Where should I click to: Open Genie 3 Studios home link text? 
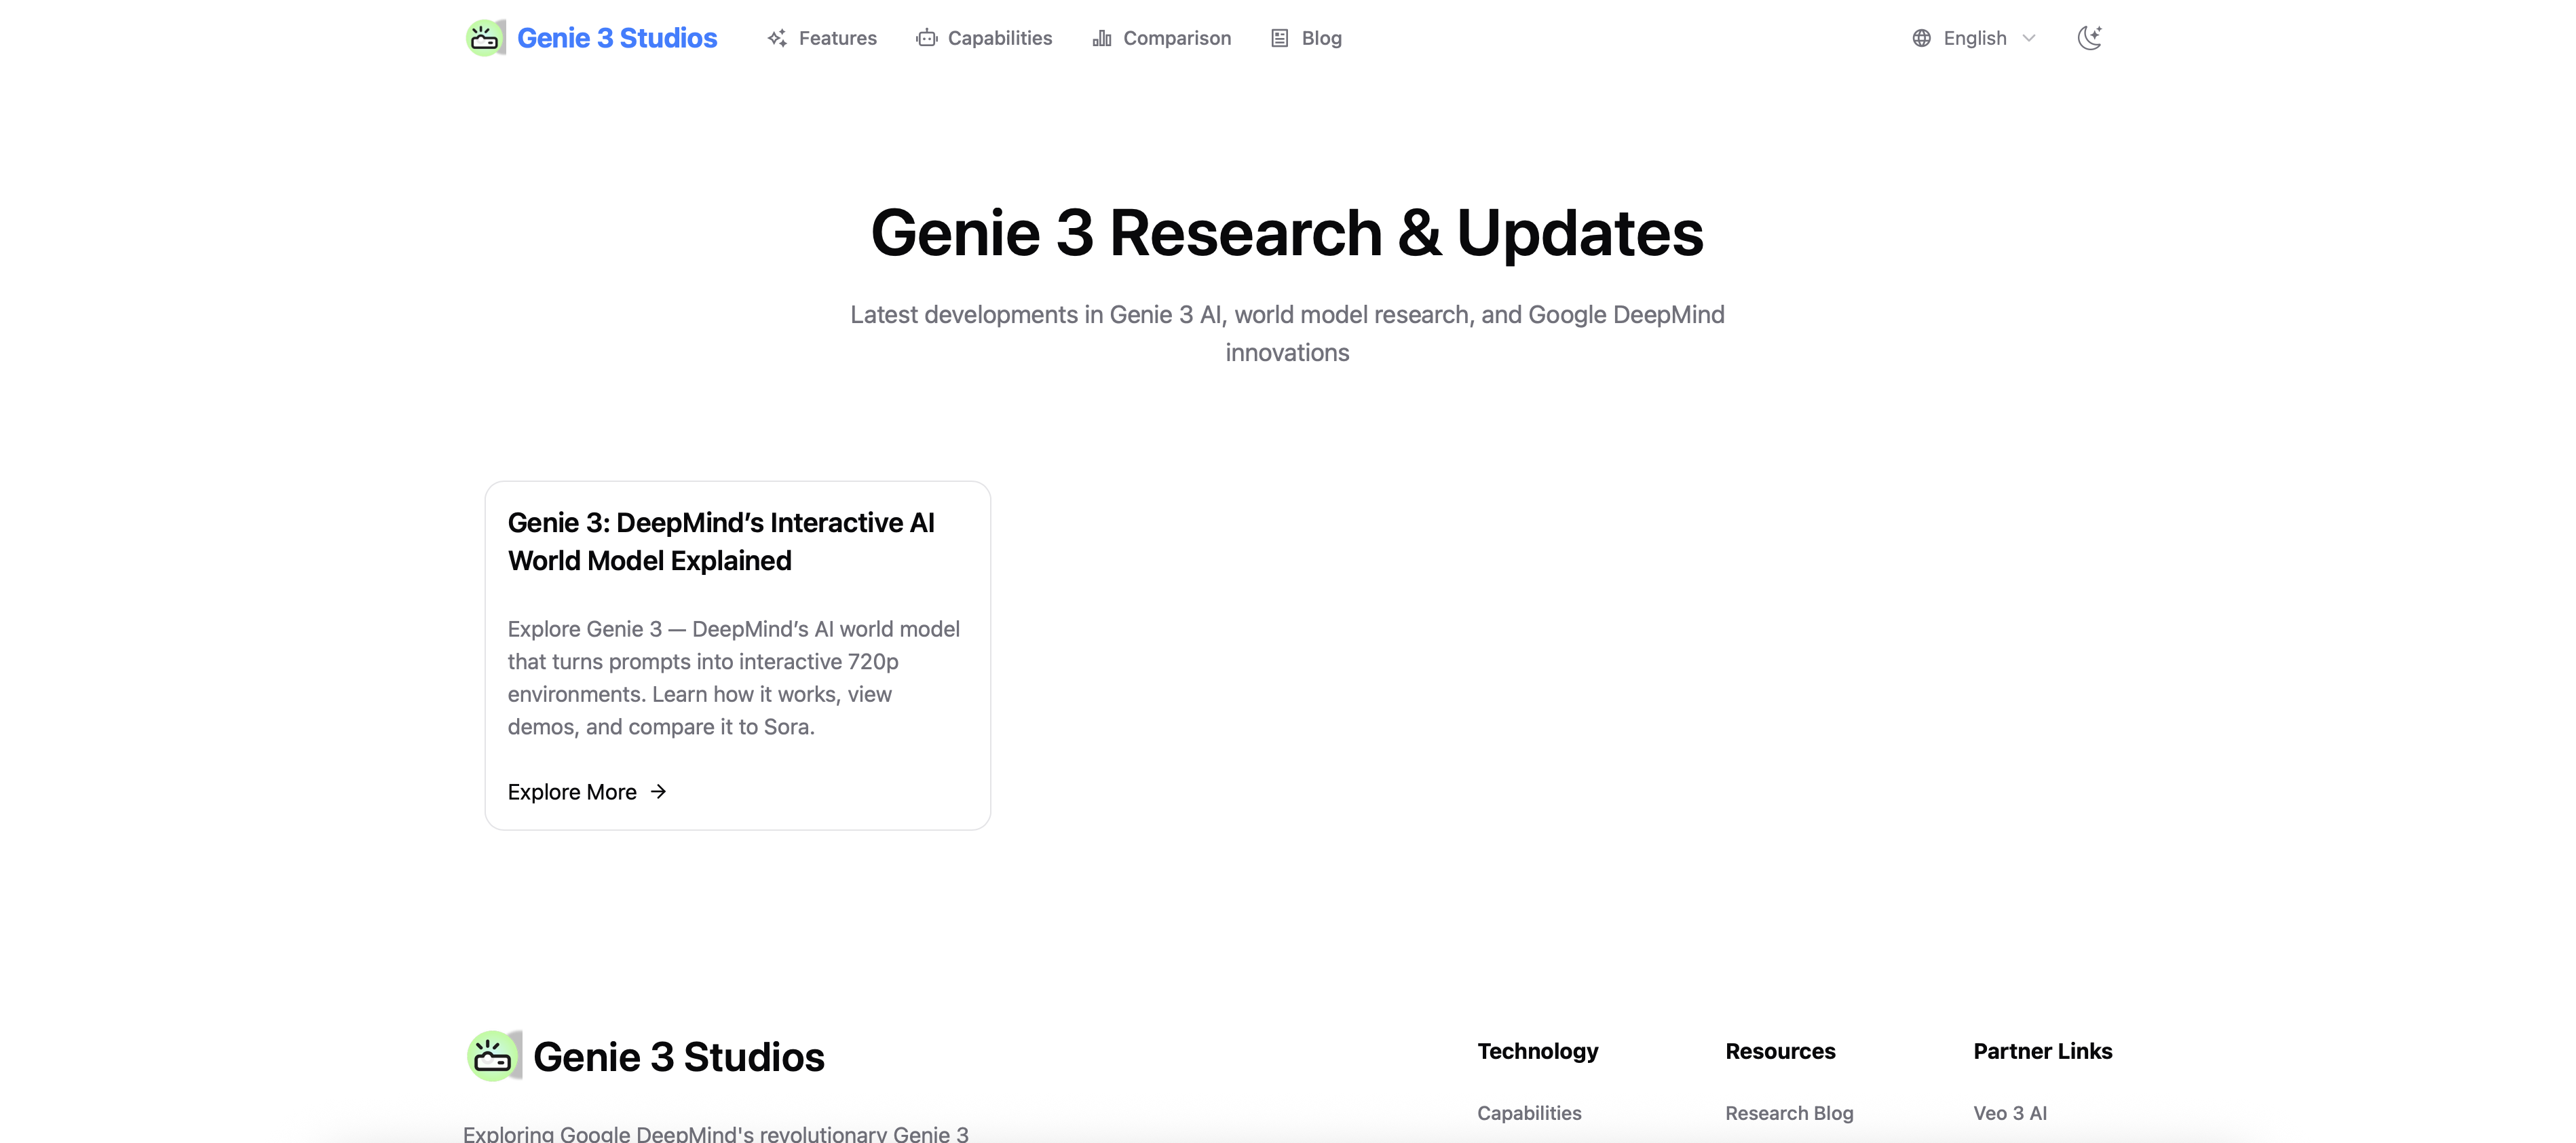[x=617, y=38]
